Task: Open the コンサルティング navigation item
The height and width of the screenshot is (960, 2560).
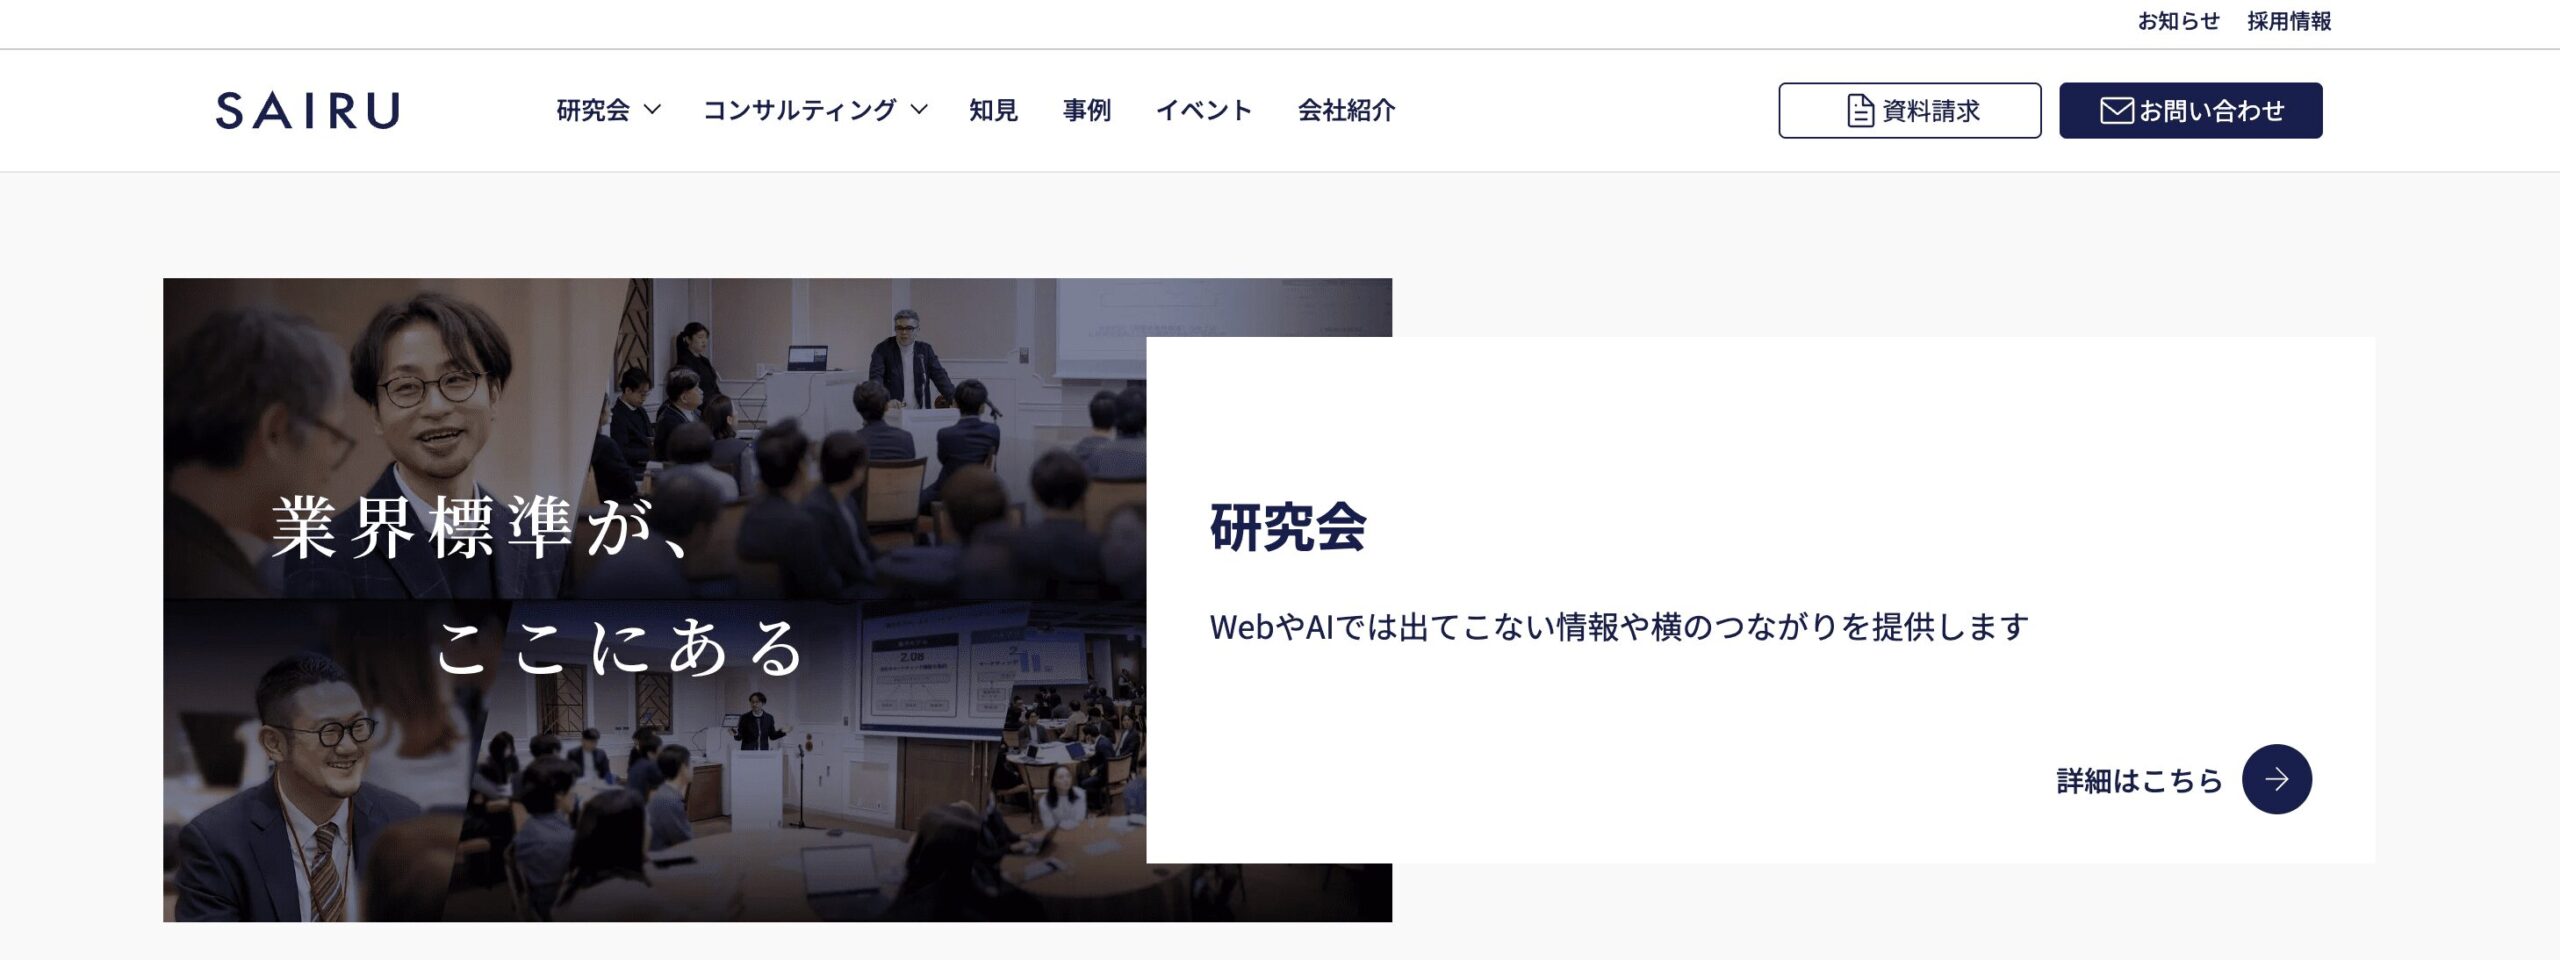Action: (800, 110)
